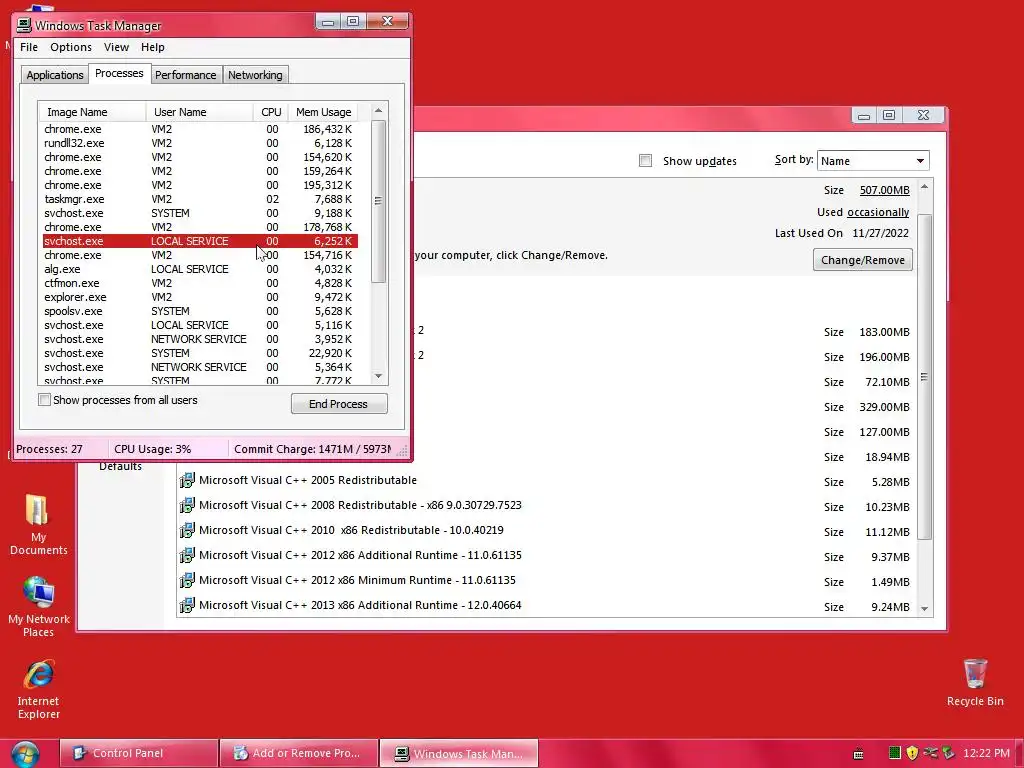
Task: Click the icon beside Visual C++ 2010 x86 Redistributable
Action: click(187, 530)
